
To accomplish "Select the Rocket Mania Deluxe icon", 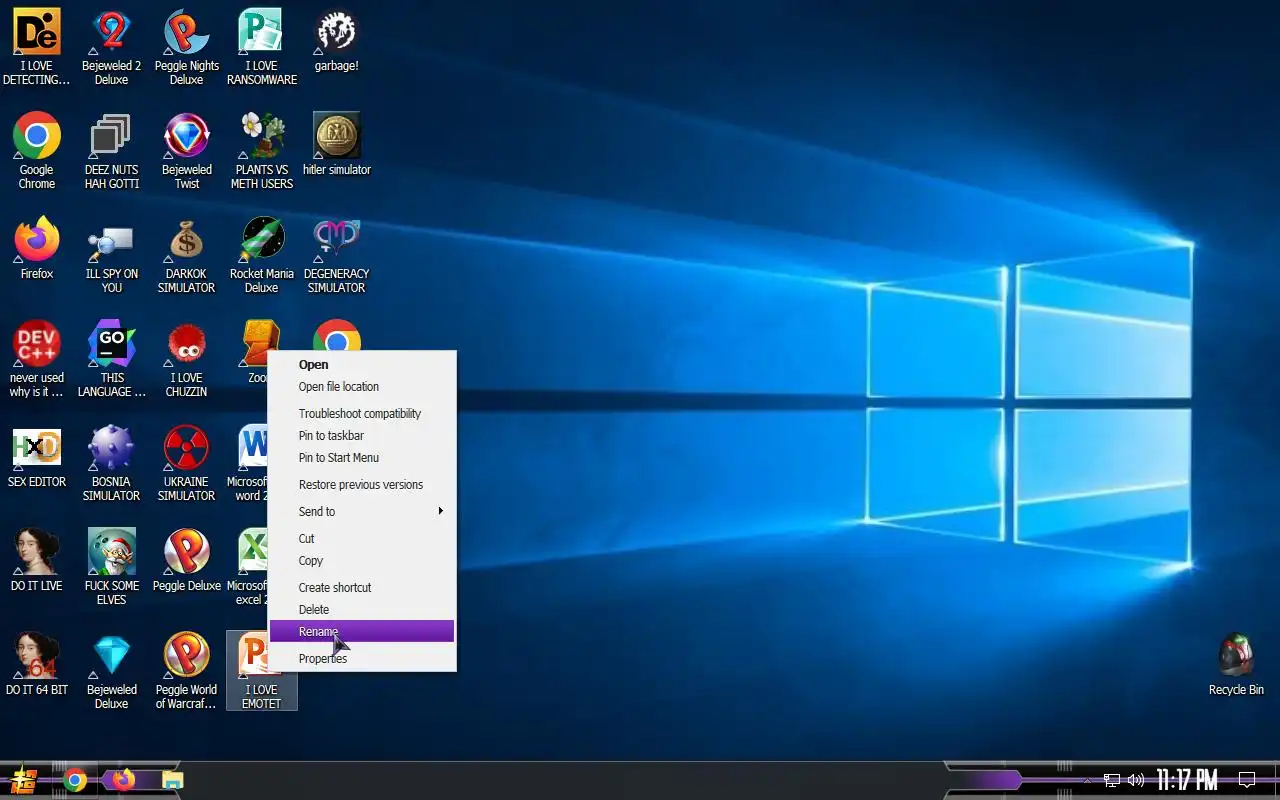I will click(x=261, y=254).
